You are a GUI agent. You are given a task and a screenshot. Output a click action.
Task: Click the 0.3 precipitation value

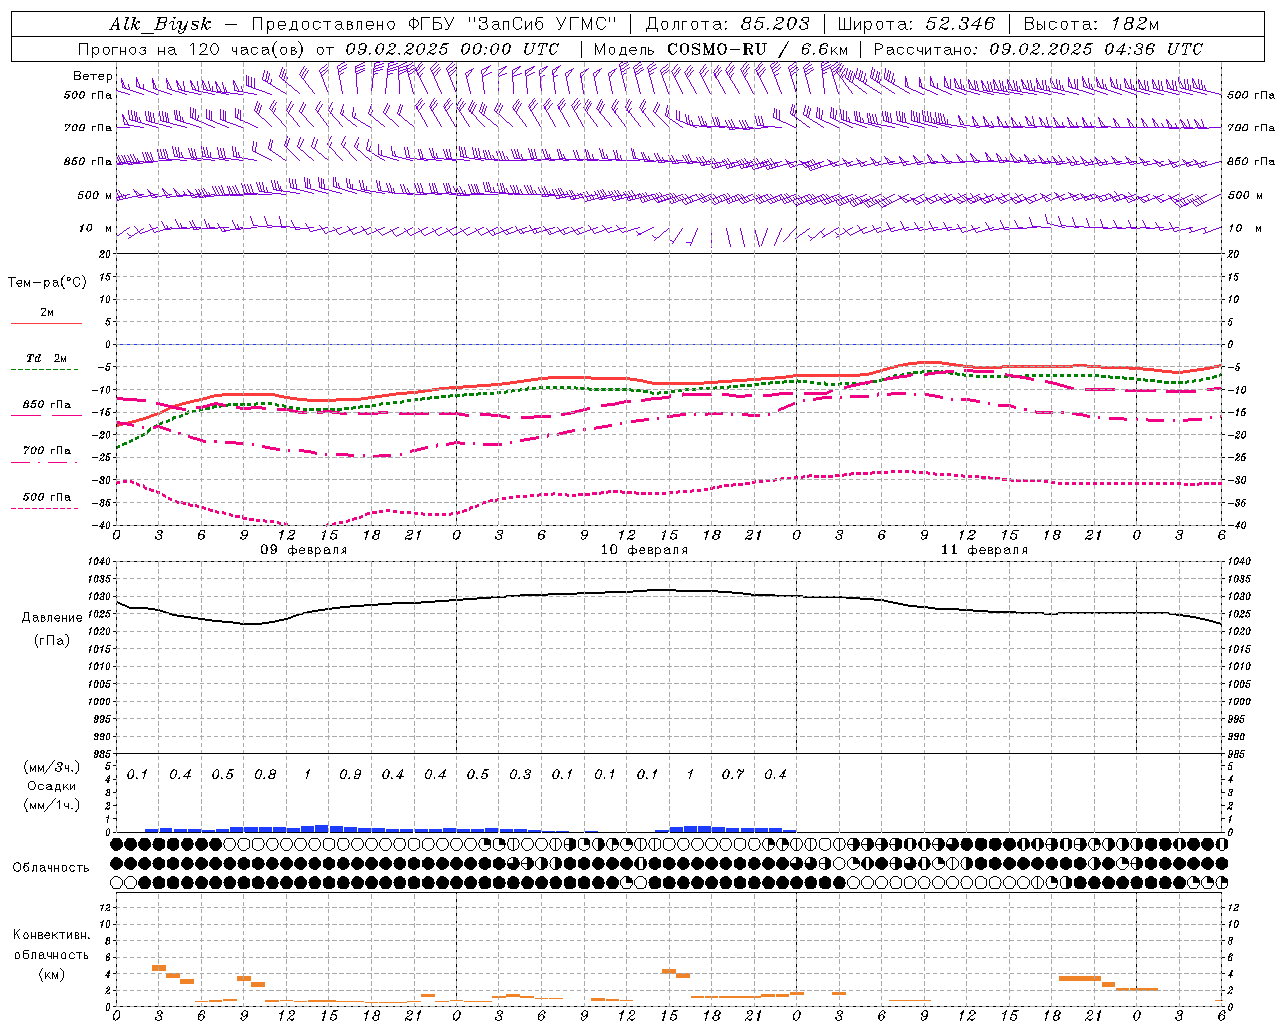click(520, 774)
